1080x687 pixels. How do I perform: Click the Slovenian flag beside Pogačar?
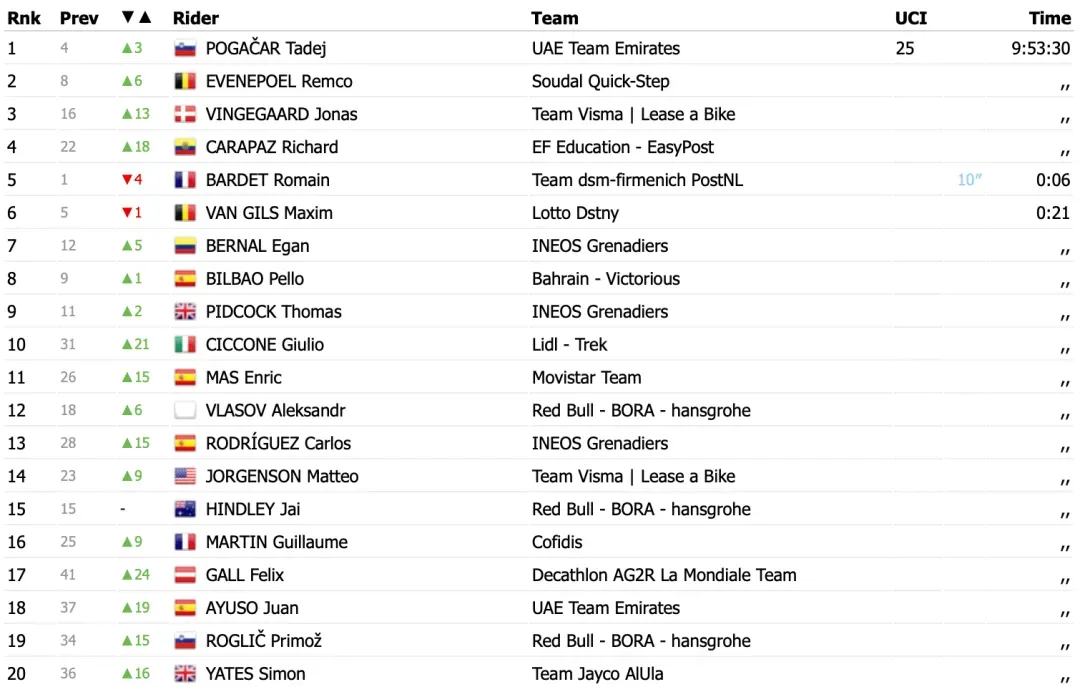click(x=185, y=49)
